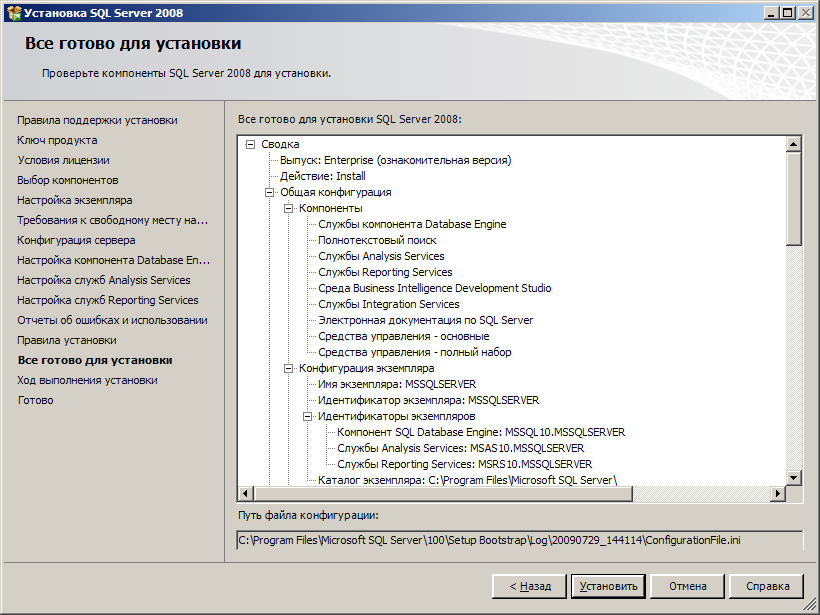This screenshot has height=615, width=820.
Task: Click the Конфигурация экземпляра label
Action: click(x=367, y=369)
